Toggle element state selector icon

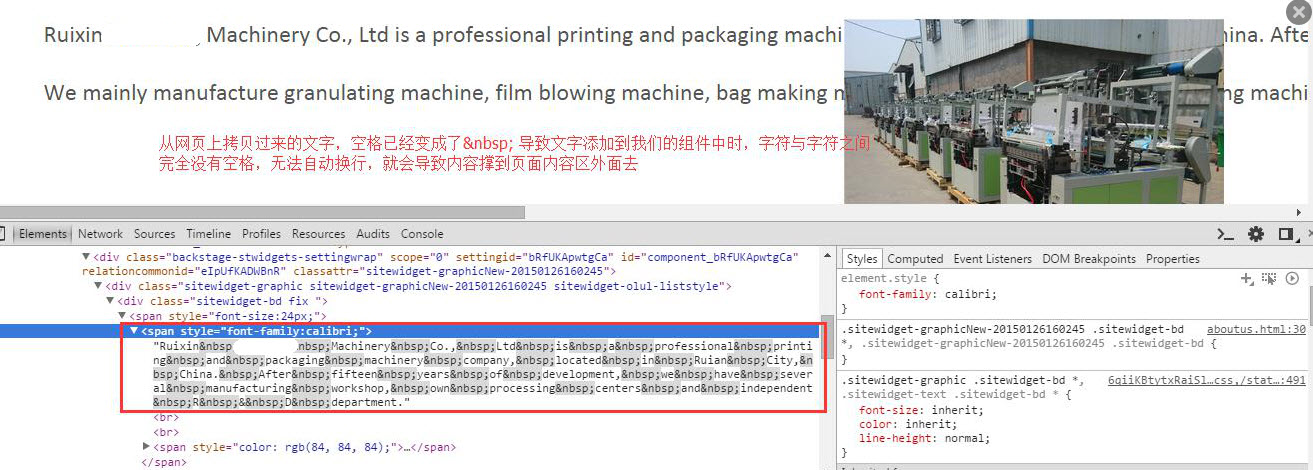point(1269,279)
